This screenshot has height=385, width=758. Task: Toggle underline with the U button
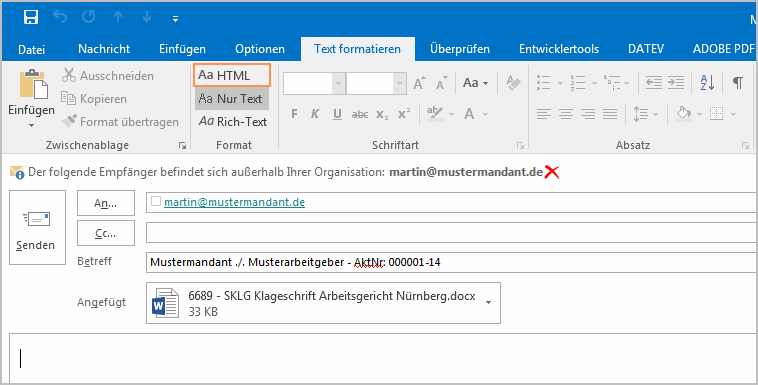[x=337, y=114]
